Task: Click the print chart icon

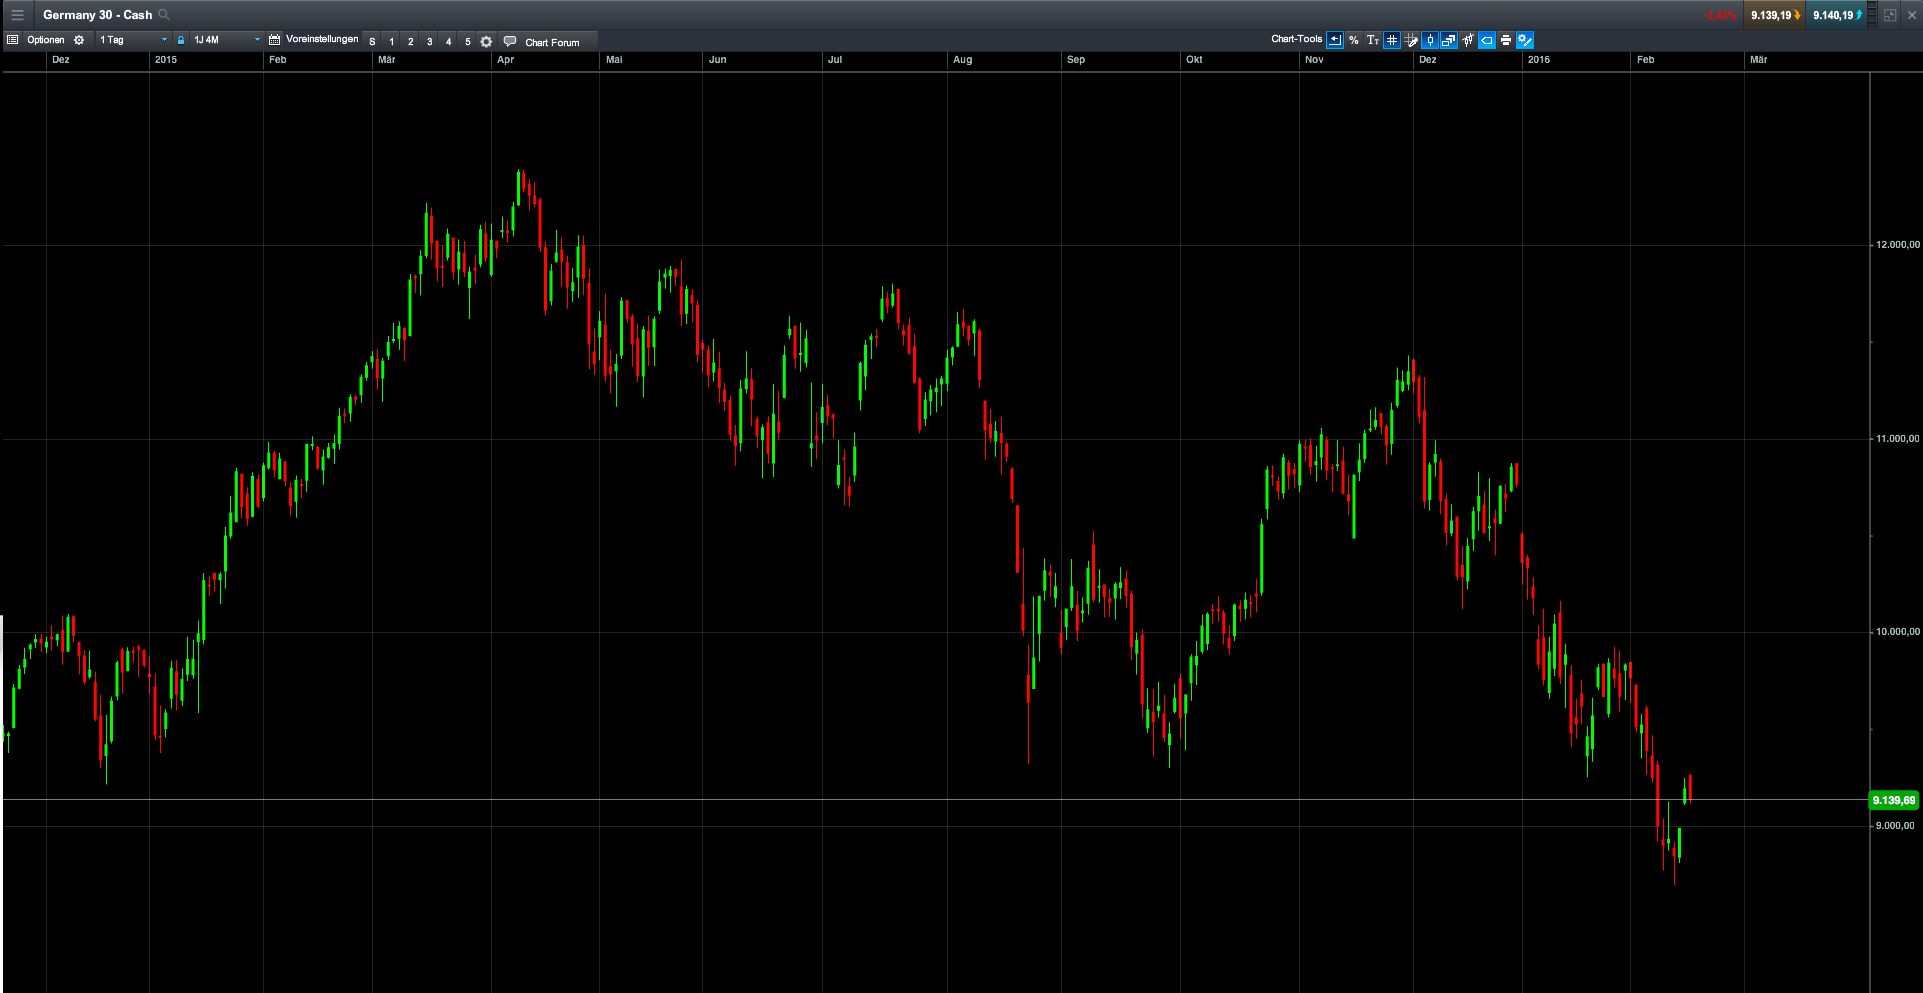Action: click(x=1505, y=40)
